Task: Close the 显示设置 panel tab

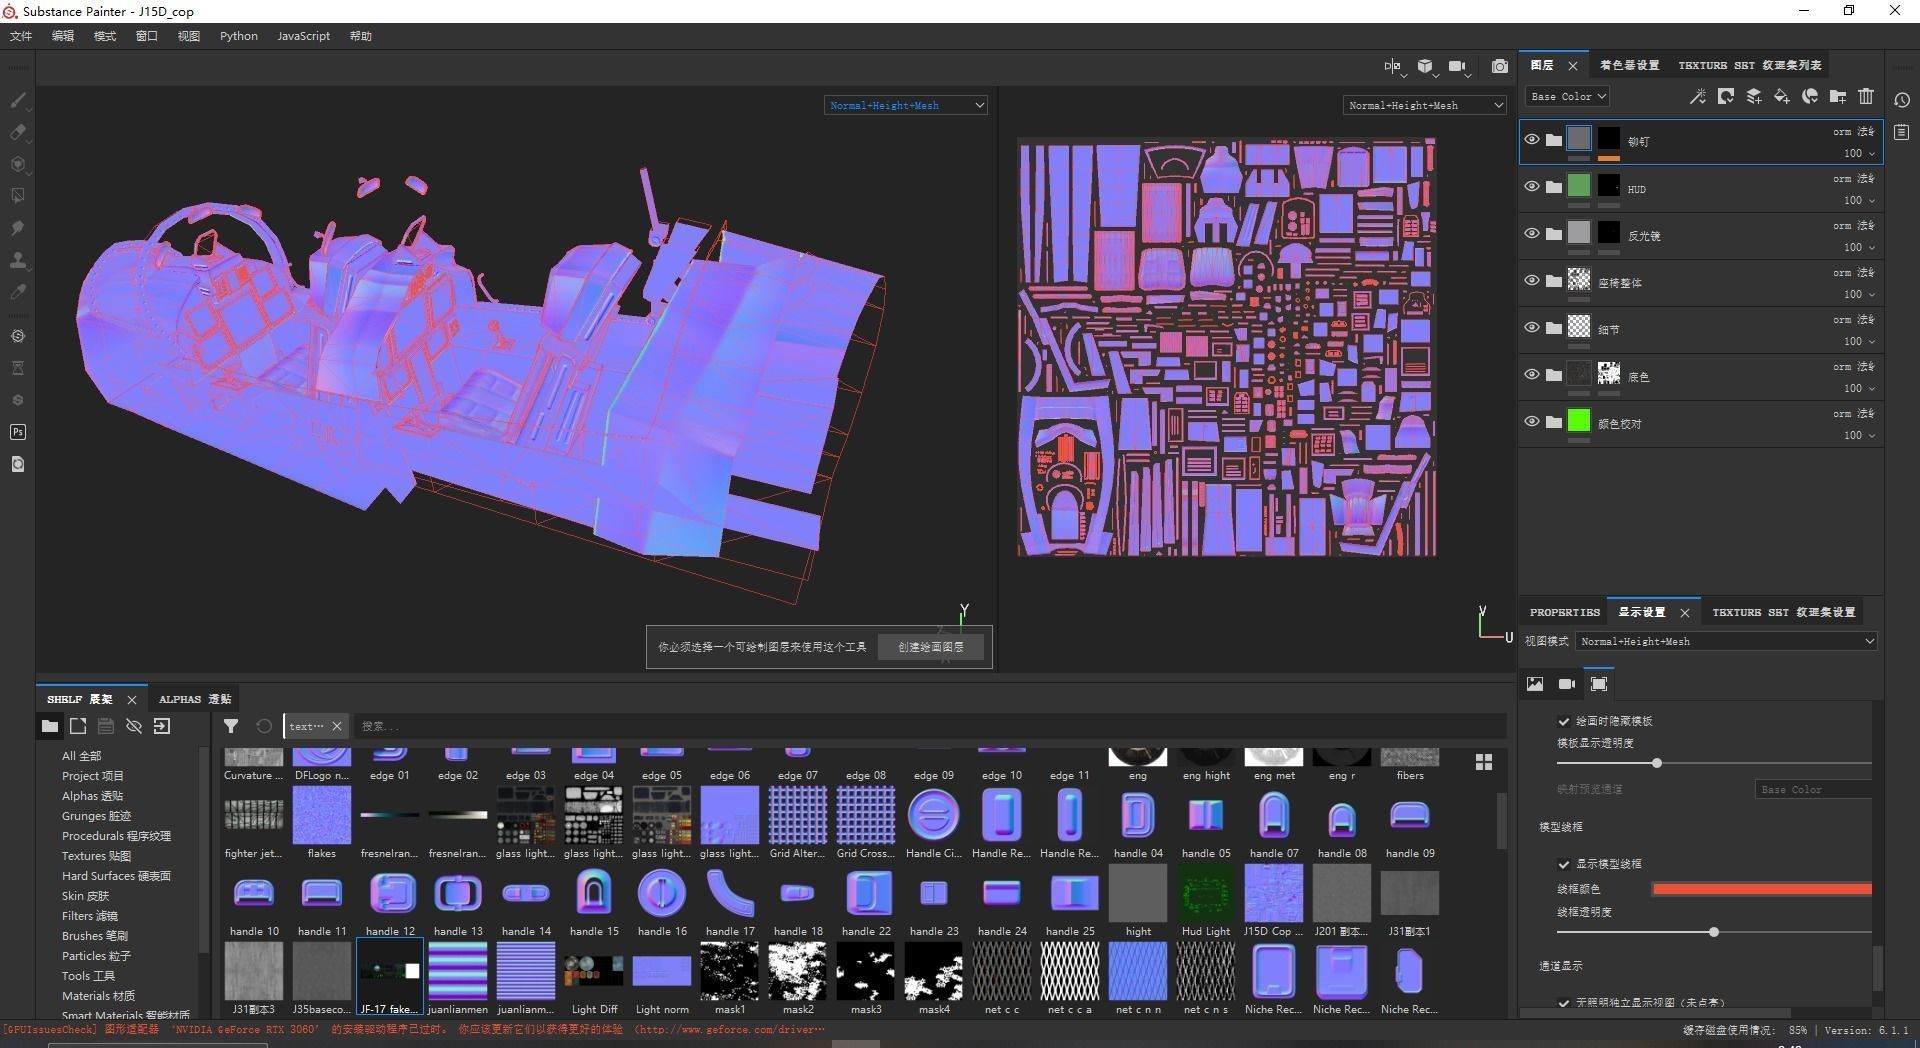Action: [1685, 613]
